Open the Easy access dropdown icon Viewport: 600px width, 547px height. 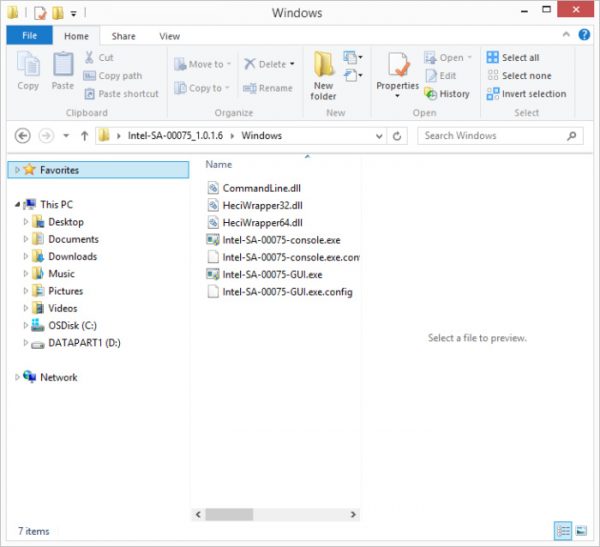pos(352,75)
